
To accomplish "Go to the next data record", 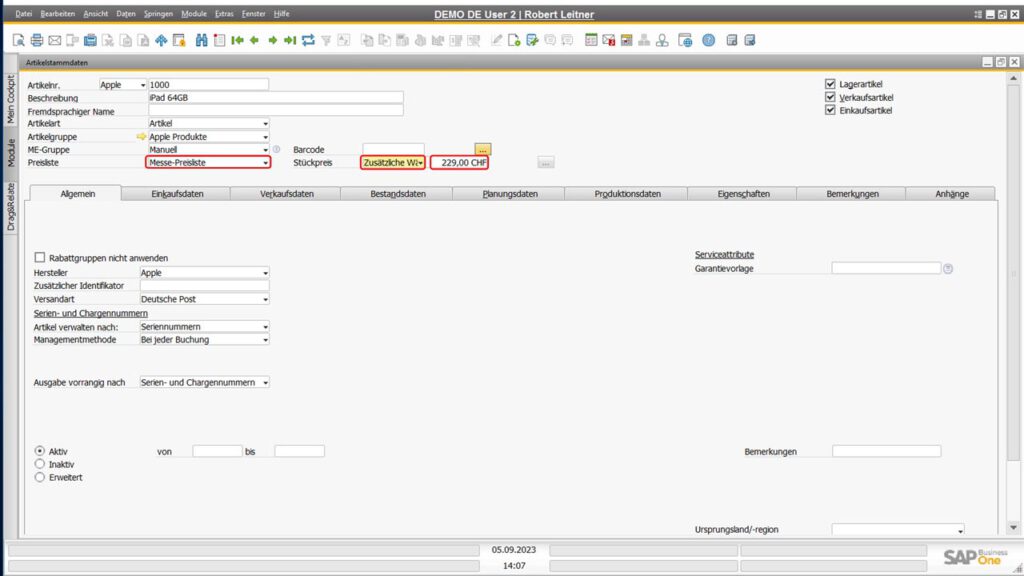I will coord(272,40).
